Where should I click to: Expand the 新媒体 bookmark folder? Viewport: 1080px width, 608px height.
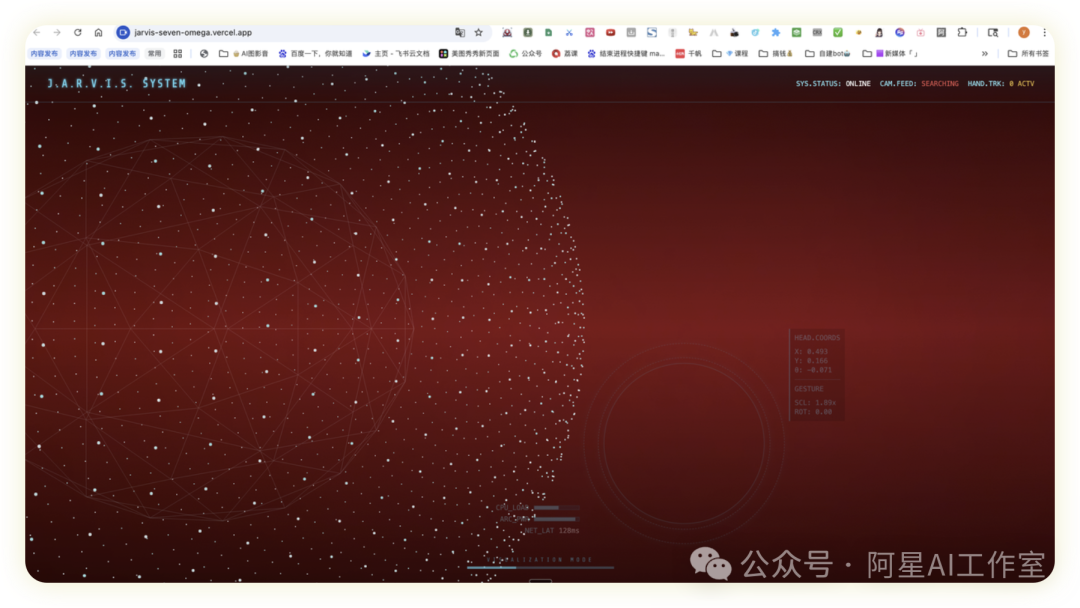(x=891, y=54)
